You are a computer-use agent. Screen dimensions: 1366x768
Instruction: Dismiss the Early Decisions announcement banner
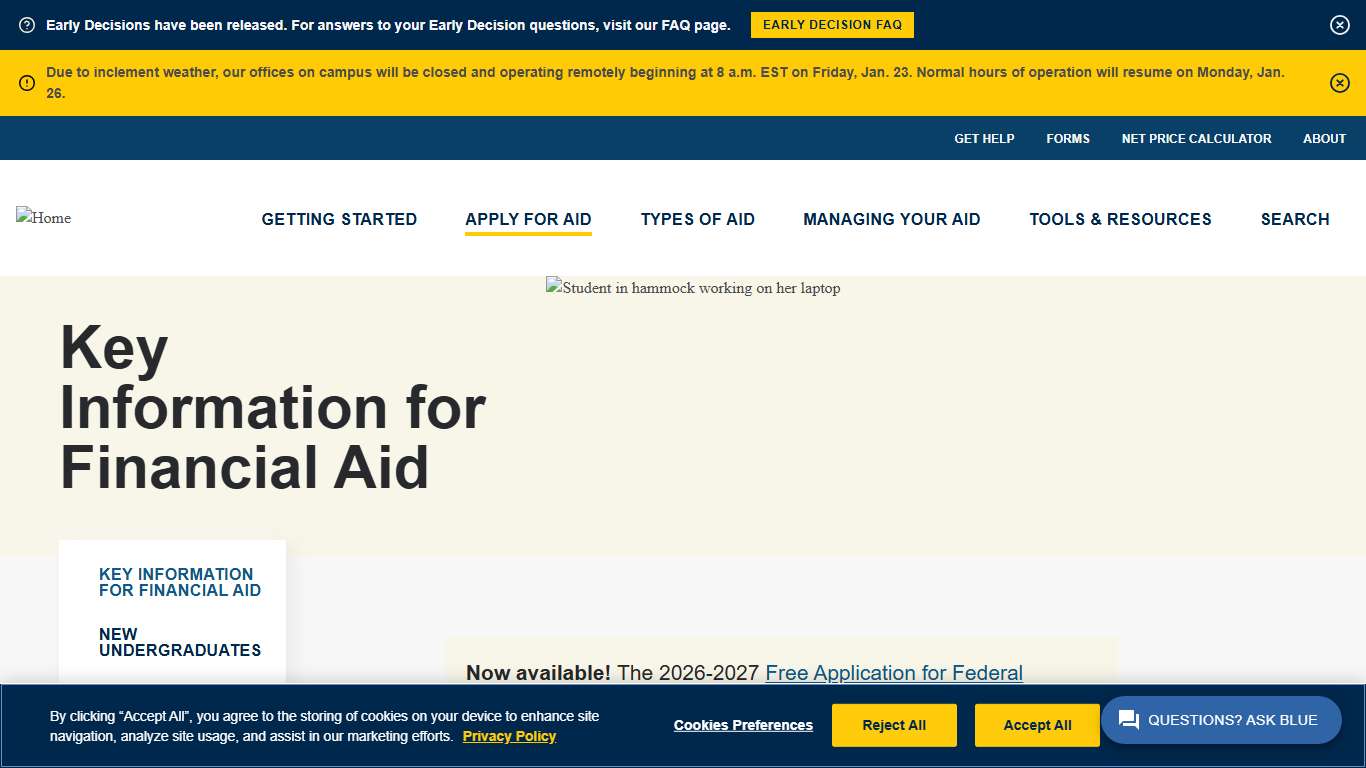[x=1339, y=25]
